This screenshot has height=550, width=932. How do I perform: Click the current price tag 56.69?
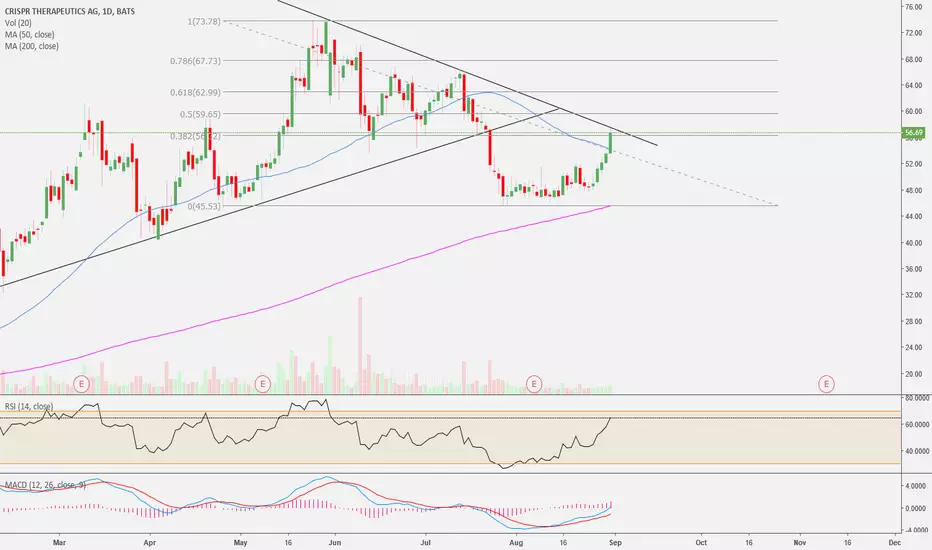[x=913, y=133]
